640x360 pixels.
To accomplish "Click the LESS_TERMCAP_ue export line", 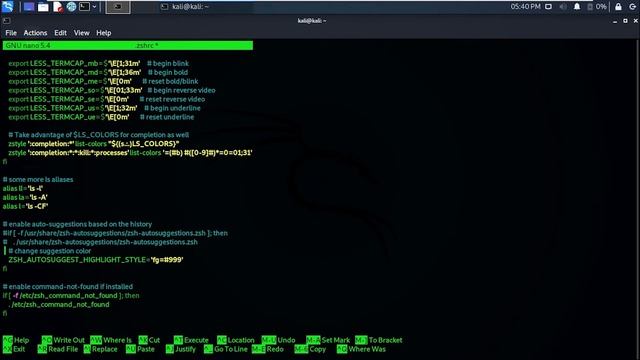I will [101, 117].
